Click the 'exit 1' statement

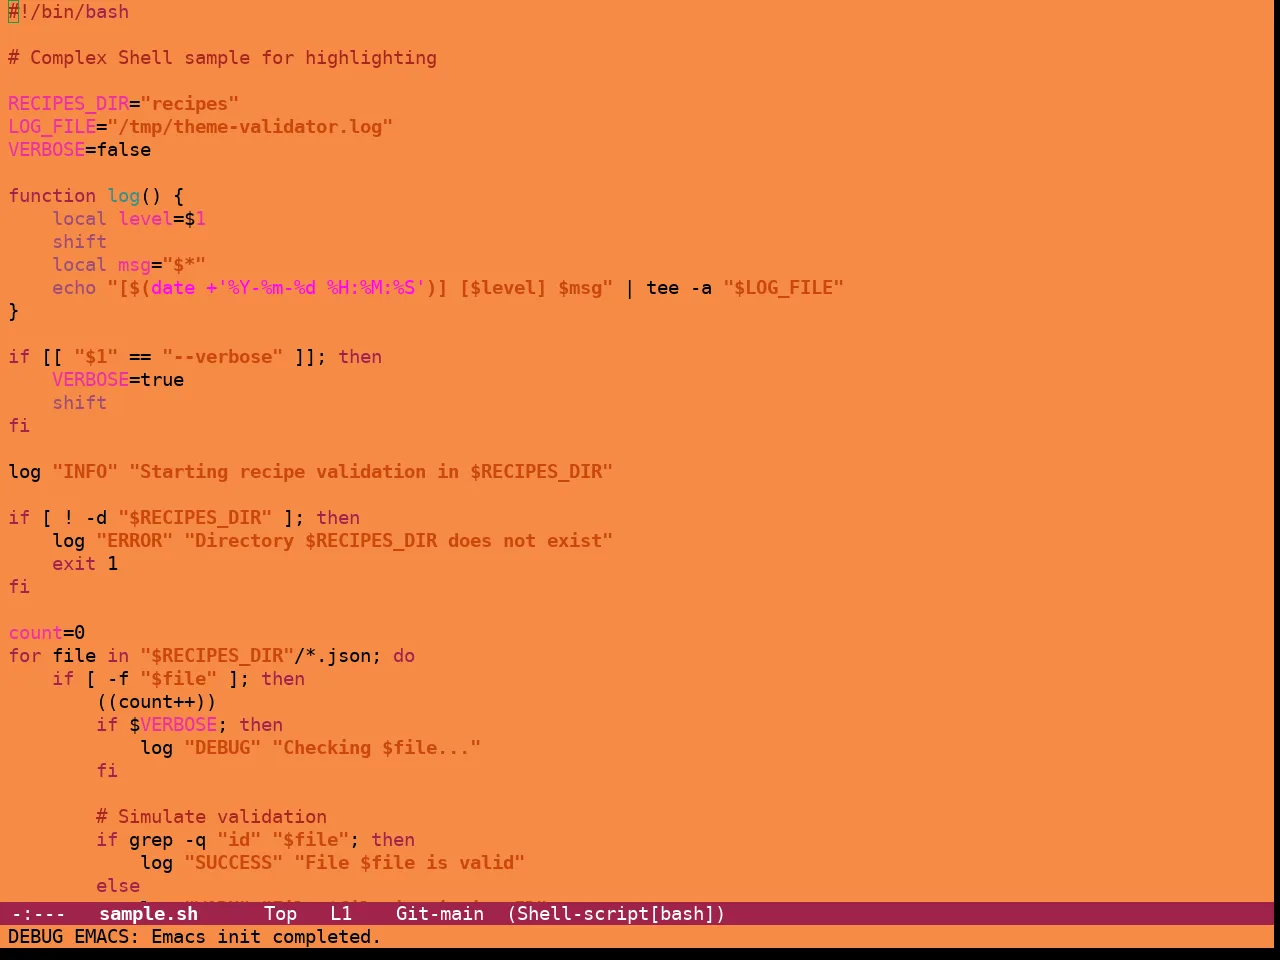click(x=85, y=564)
